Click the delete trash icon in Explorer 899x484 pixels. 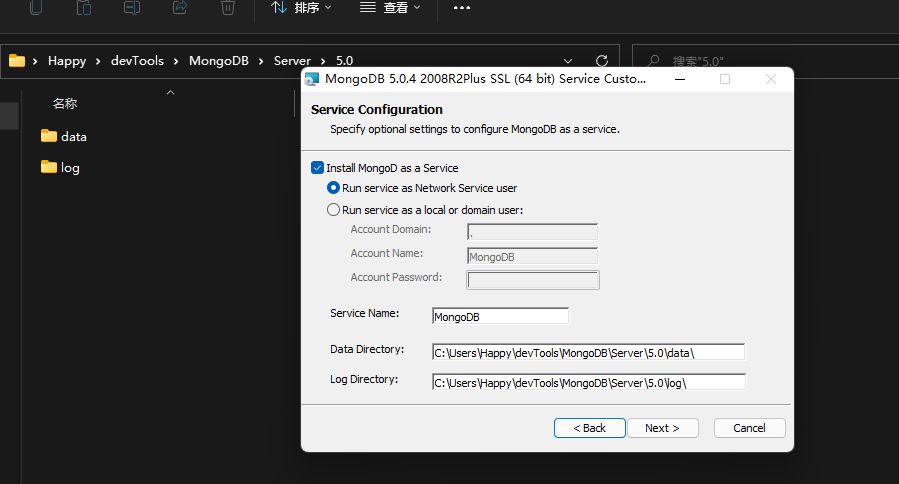click(x=228, y=7)
